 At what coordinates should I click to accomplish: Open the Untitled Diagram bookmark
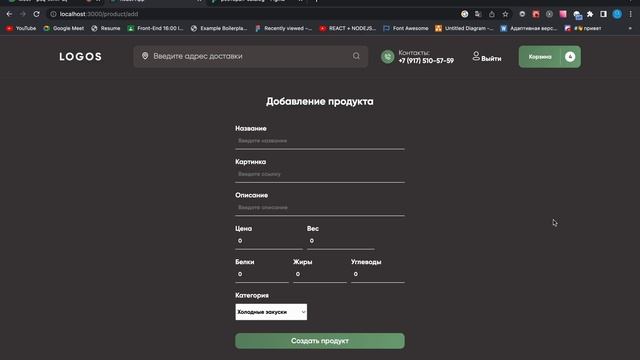pos(464,28)
